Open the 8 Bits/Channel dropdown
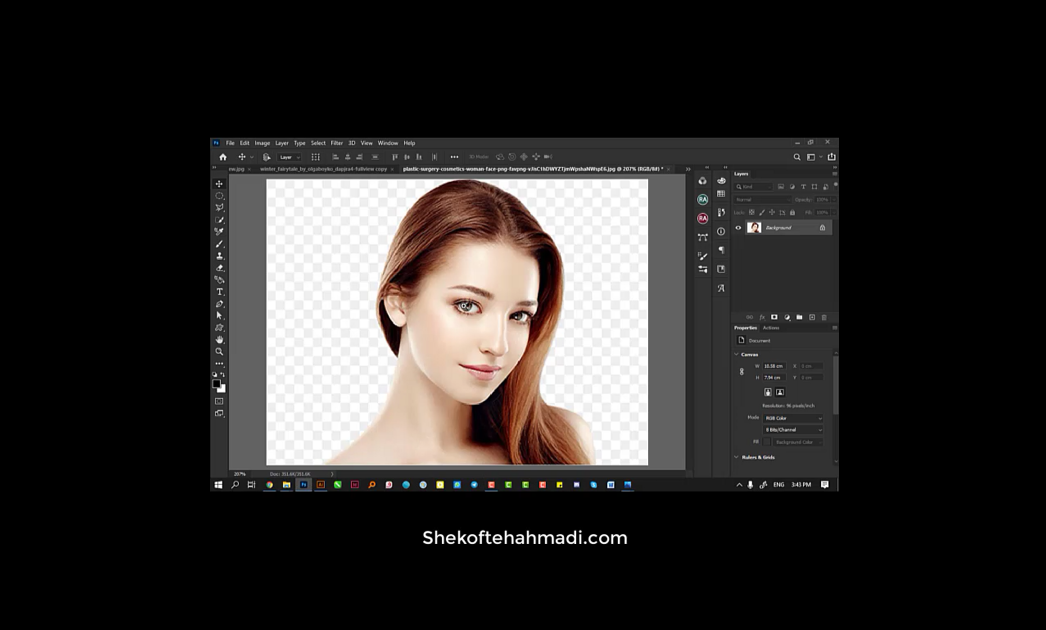The image size is (1046, 630). (x=793, y=430)
